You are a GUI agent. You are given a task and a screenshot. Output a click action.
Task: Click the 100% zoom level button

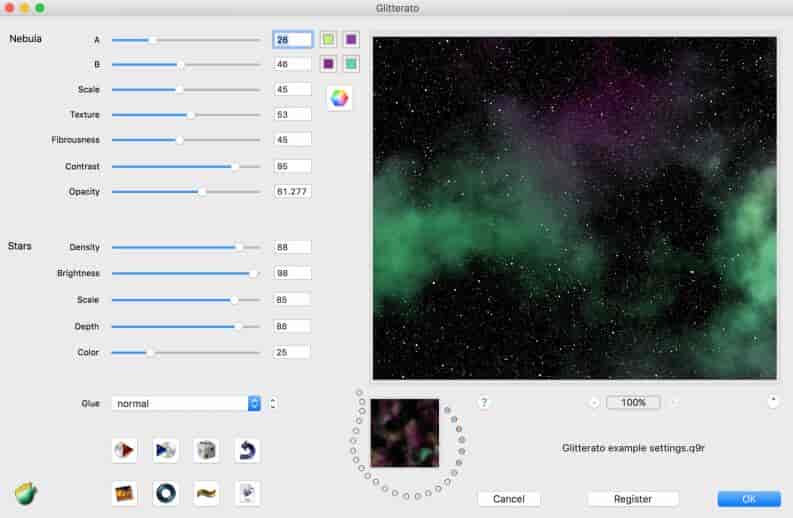click(x=633, y=402)
